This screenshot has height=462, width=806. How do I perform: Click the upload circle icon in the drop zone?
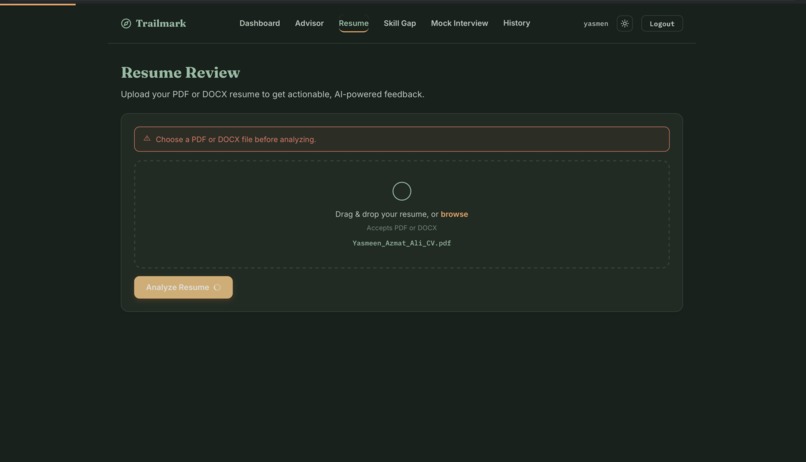401,191
